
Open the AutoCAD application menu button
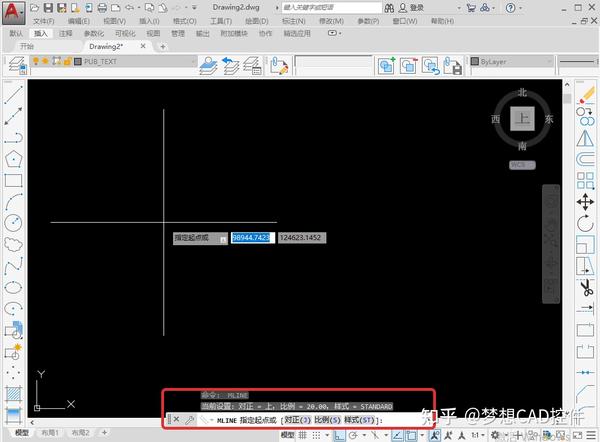(x=13, y=13)
